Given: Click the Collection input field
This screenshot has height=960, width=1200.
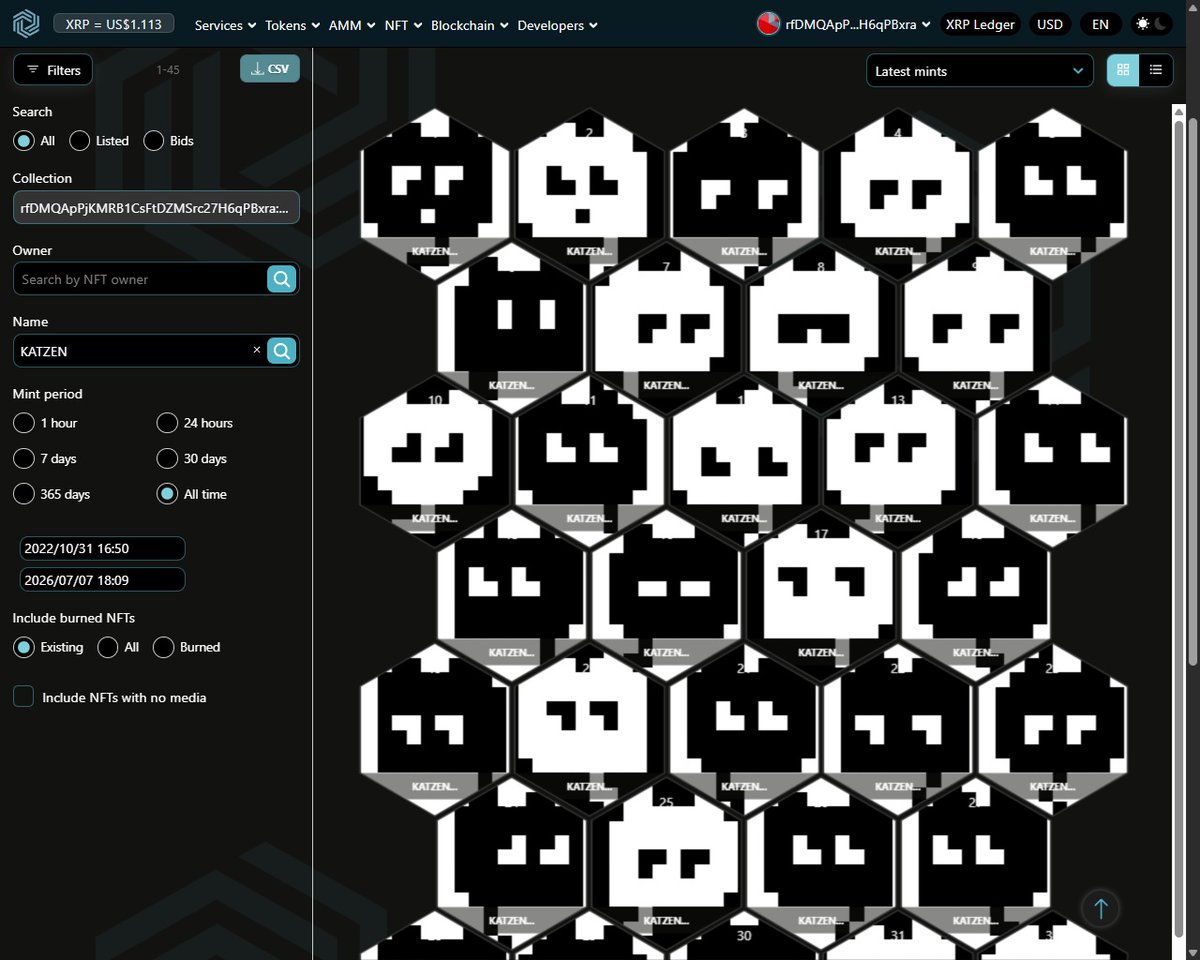Looking at the screenshot, I should [156, 207].
